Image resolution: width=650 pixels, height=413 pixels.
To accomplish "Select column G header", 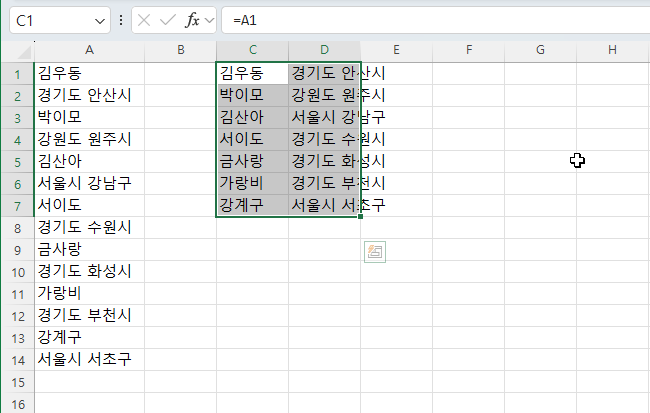I will pos(540,50).
